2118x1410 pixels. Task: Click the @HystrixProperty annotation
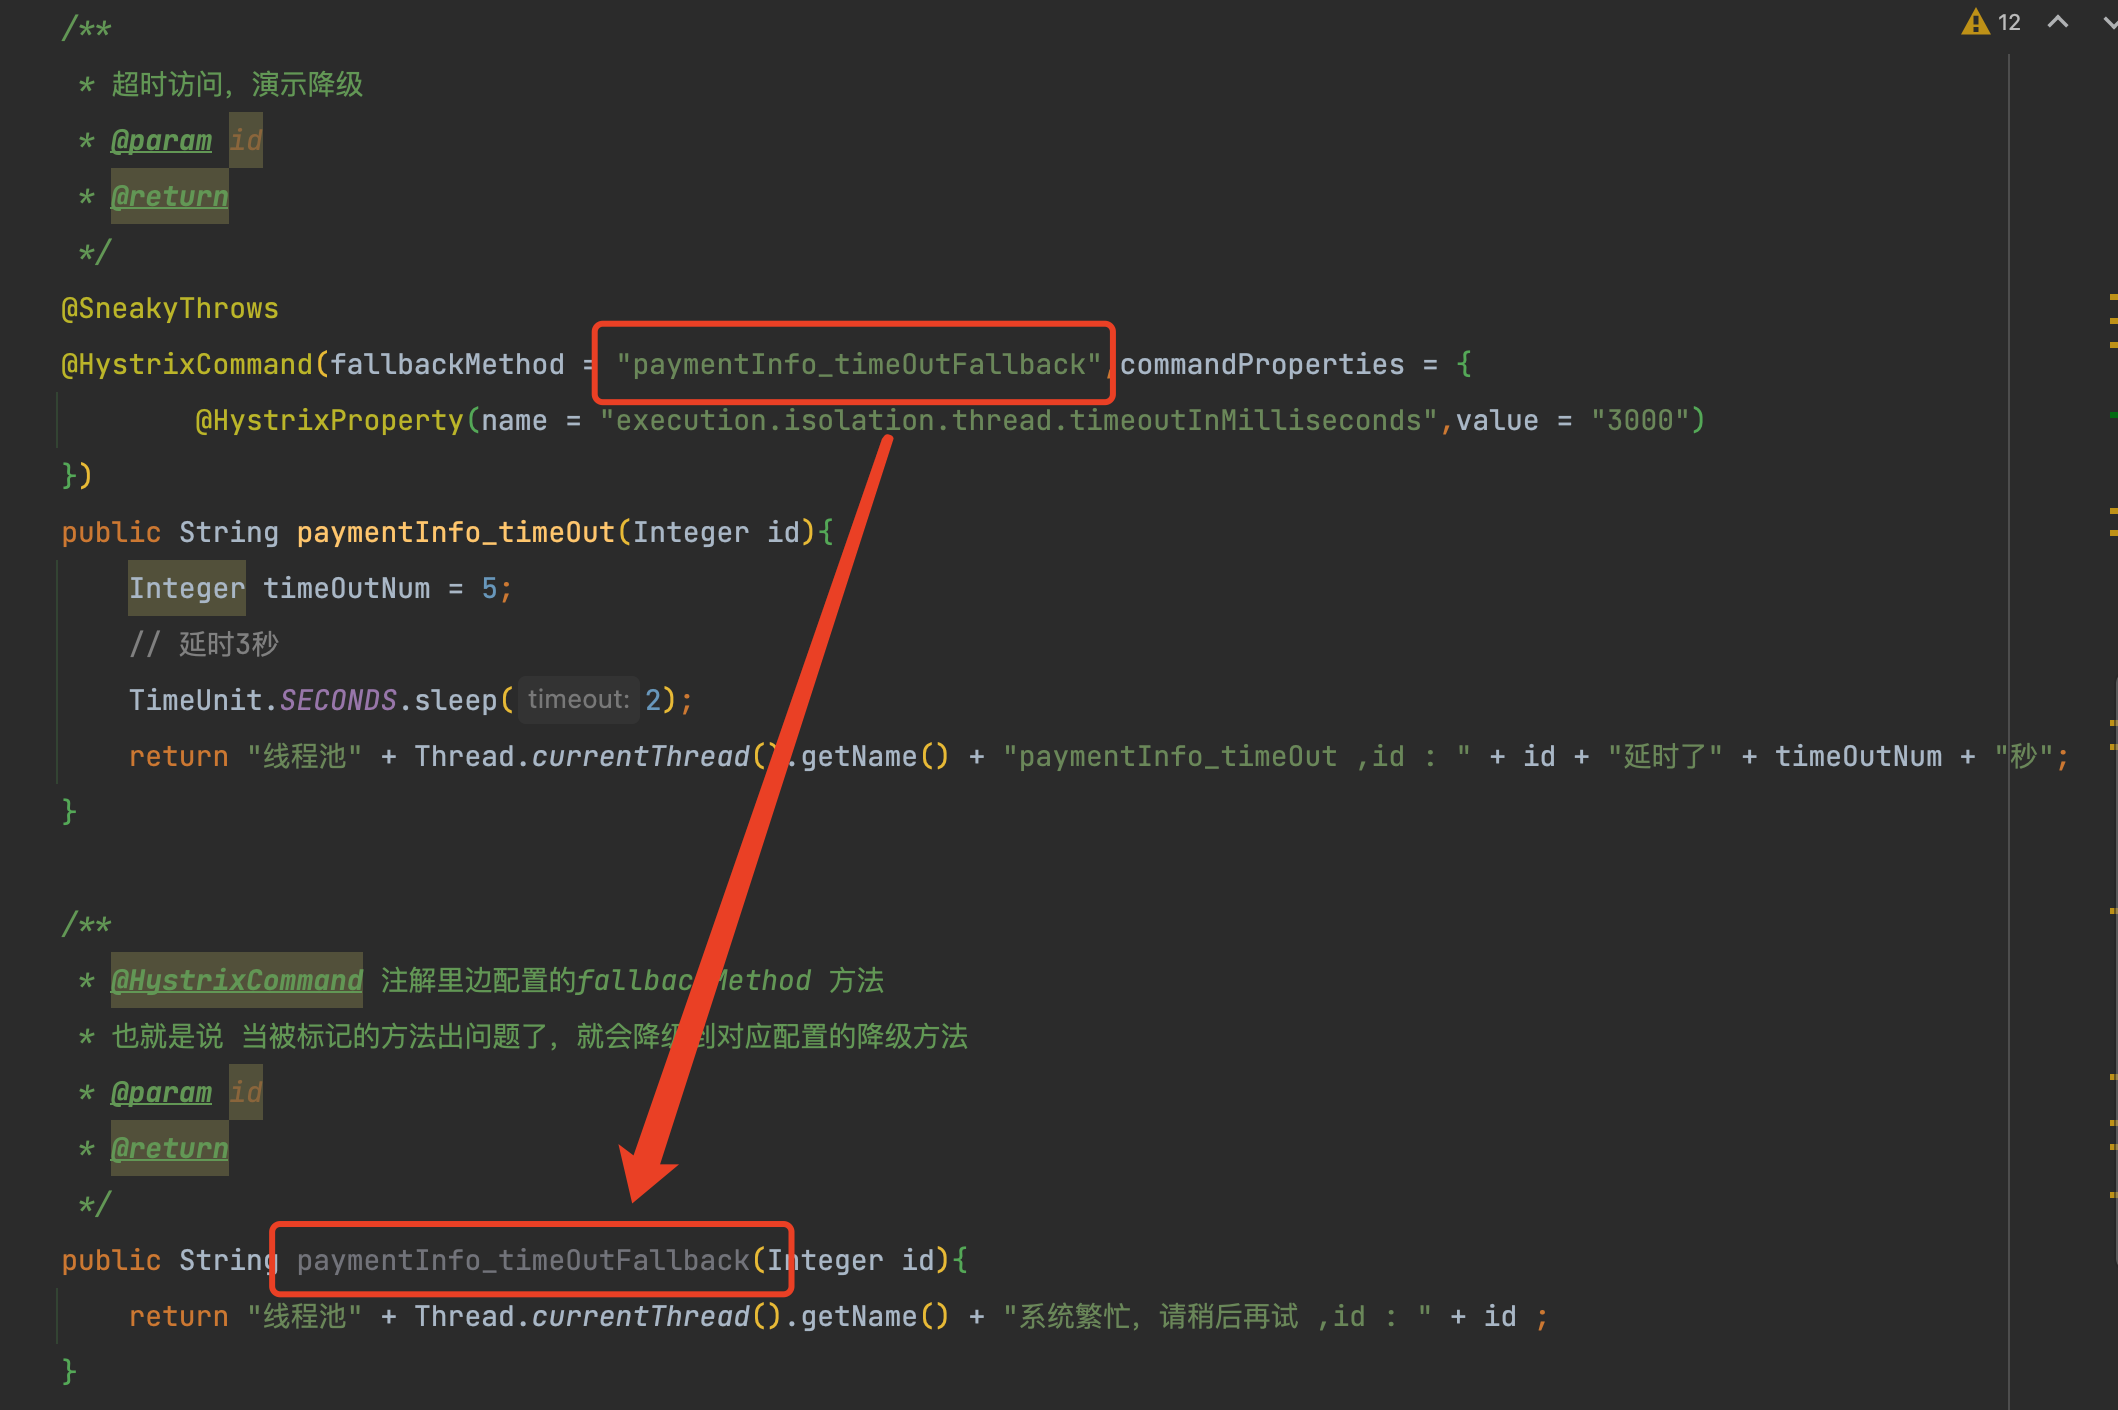tap(329, 420)
